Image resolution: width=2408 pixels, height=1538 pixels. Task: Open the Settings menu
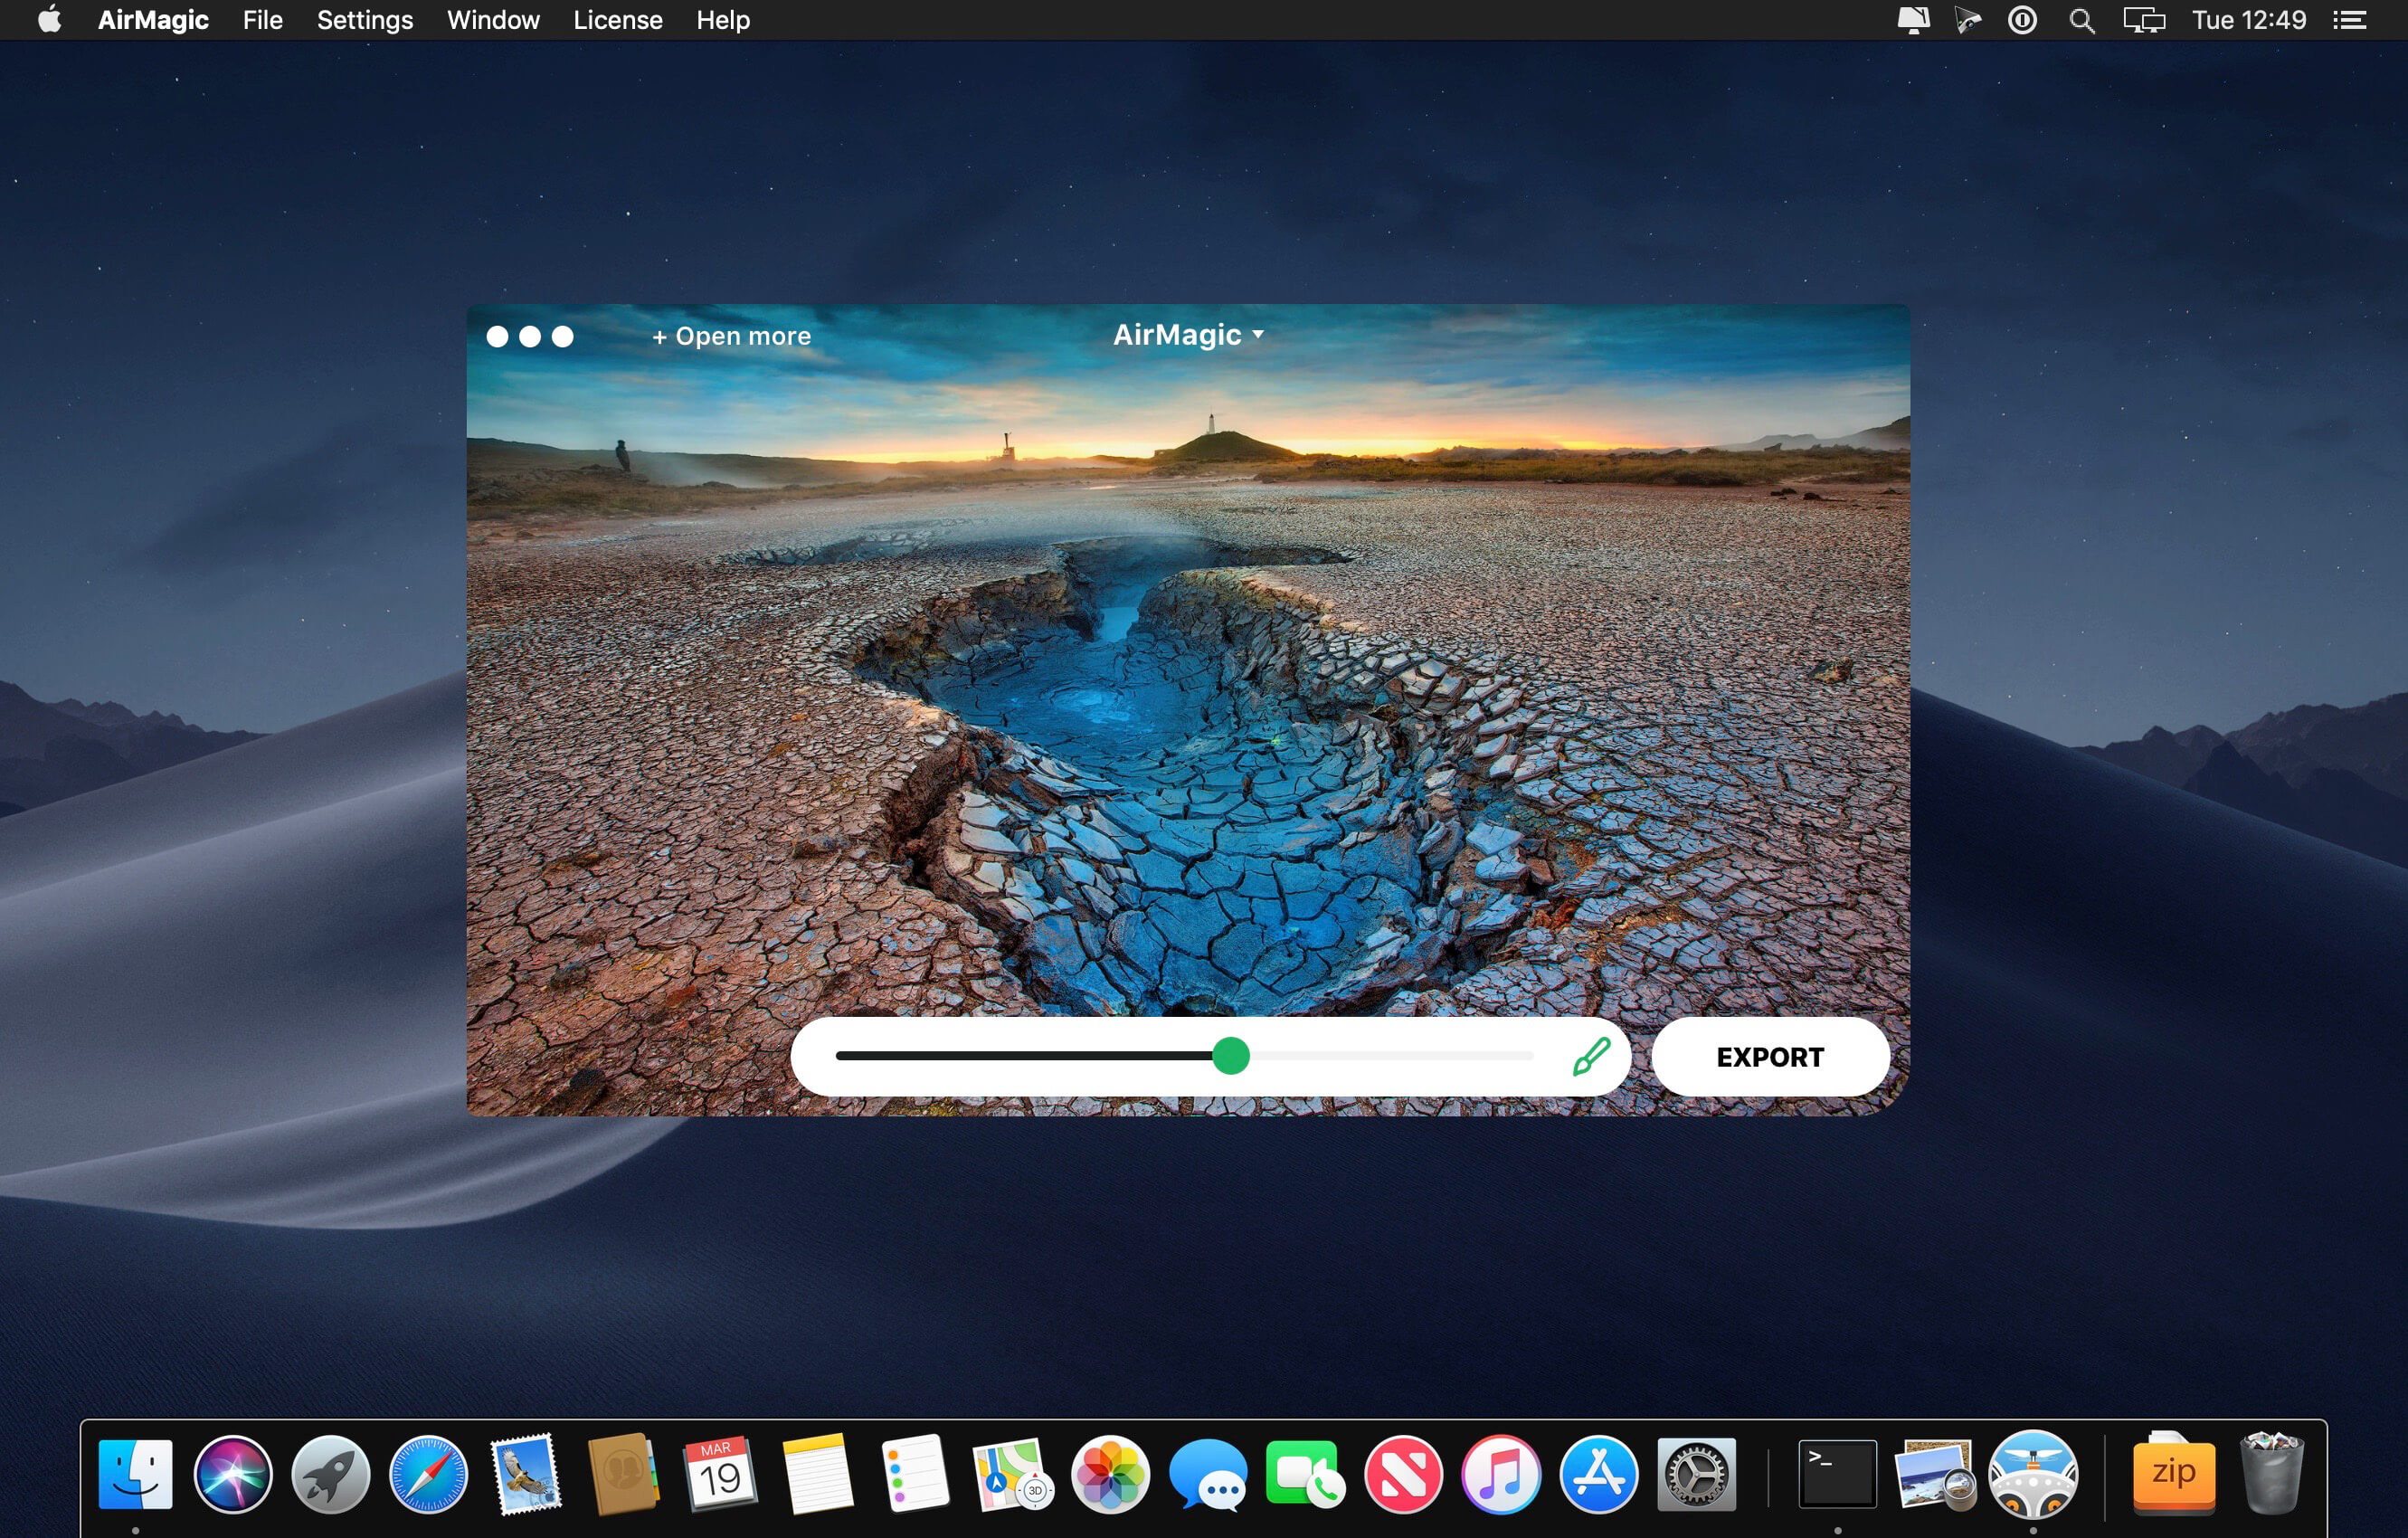[x=364, y=20]
